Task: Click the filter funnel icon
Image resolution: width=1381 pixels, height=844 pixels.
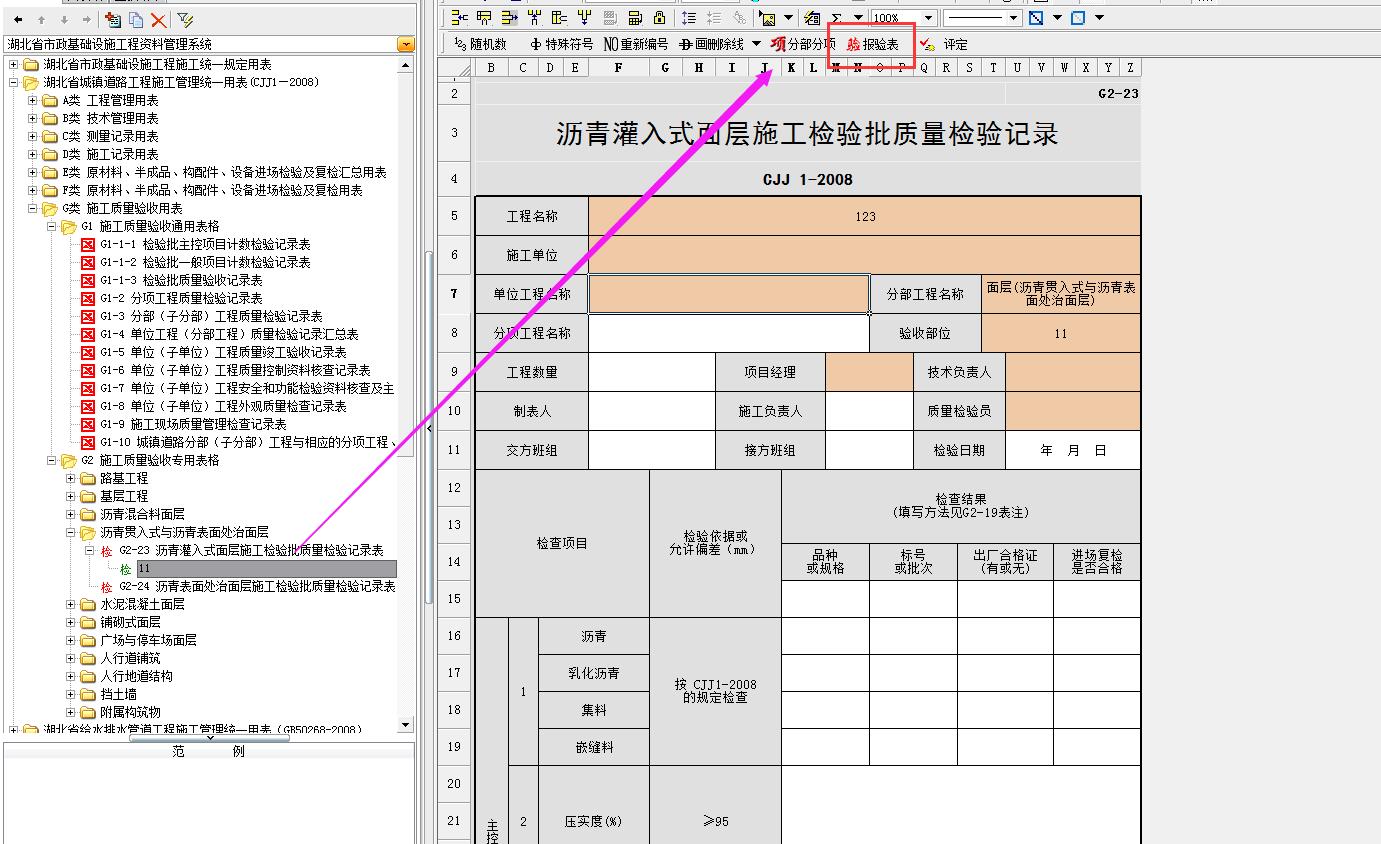Action: [185, 20]
